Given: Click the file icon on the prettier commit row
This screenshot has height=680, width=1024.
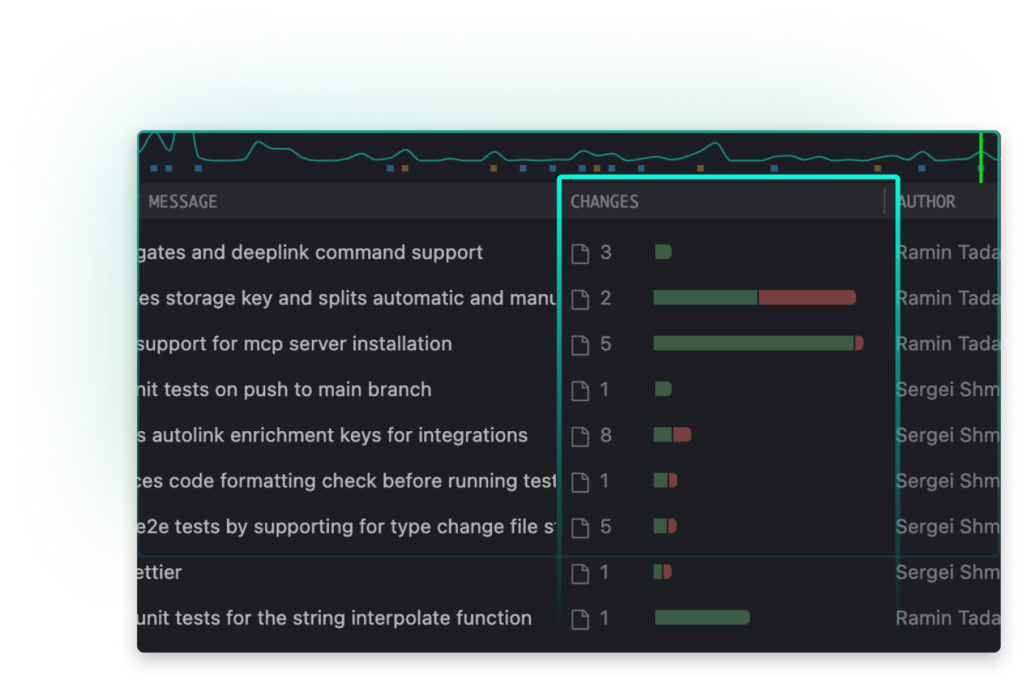Looking at the screenshot, I should click(579, 572).
